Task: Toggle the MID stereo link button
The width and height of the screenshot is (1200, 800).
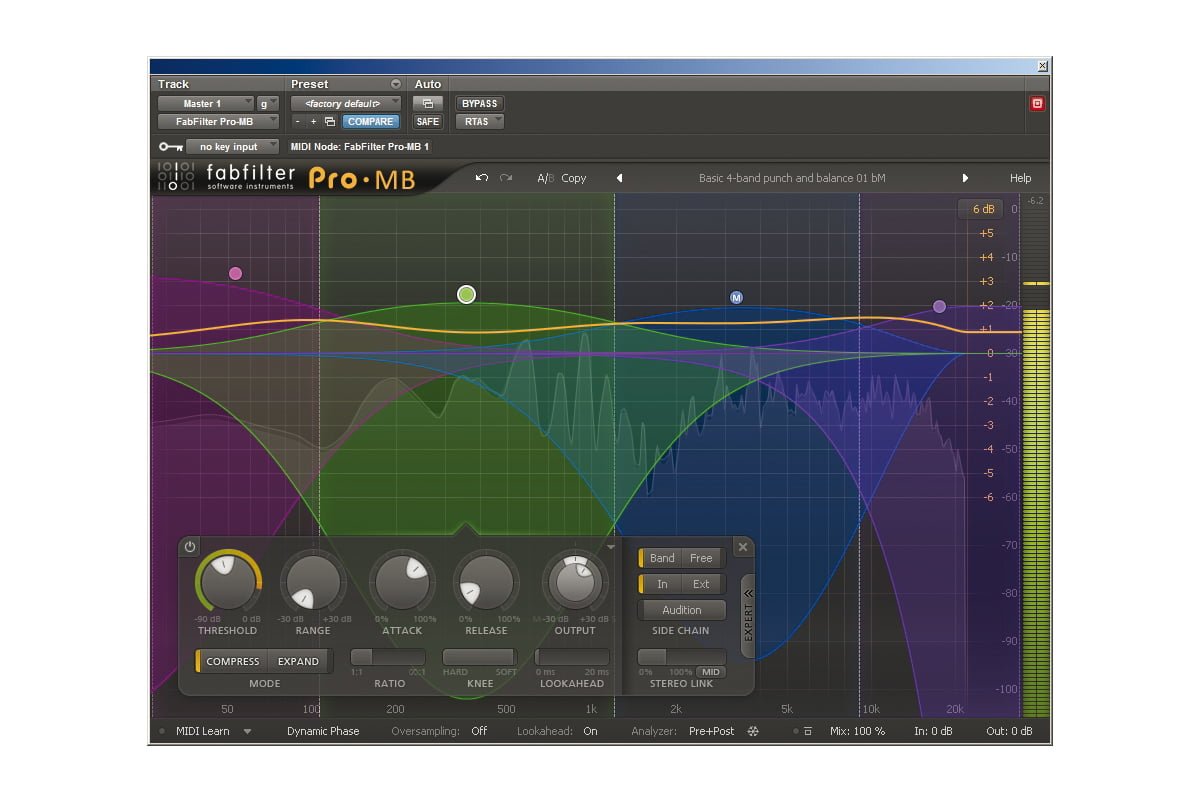Action: pyautogui.click(x=711, y=672)
